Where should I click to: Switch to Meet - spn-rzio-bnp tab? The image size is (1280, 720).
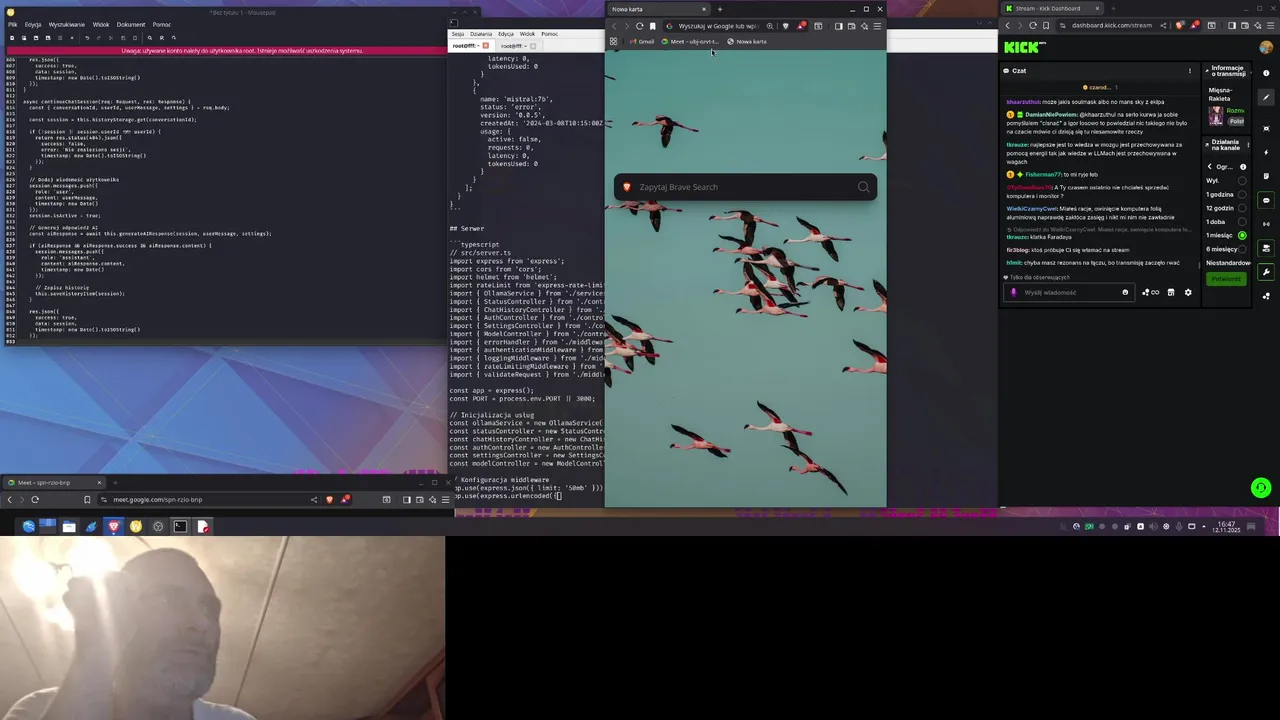pyautogui.click(x=53, y=483)
